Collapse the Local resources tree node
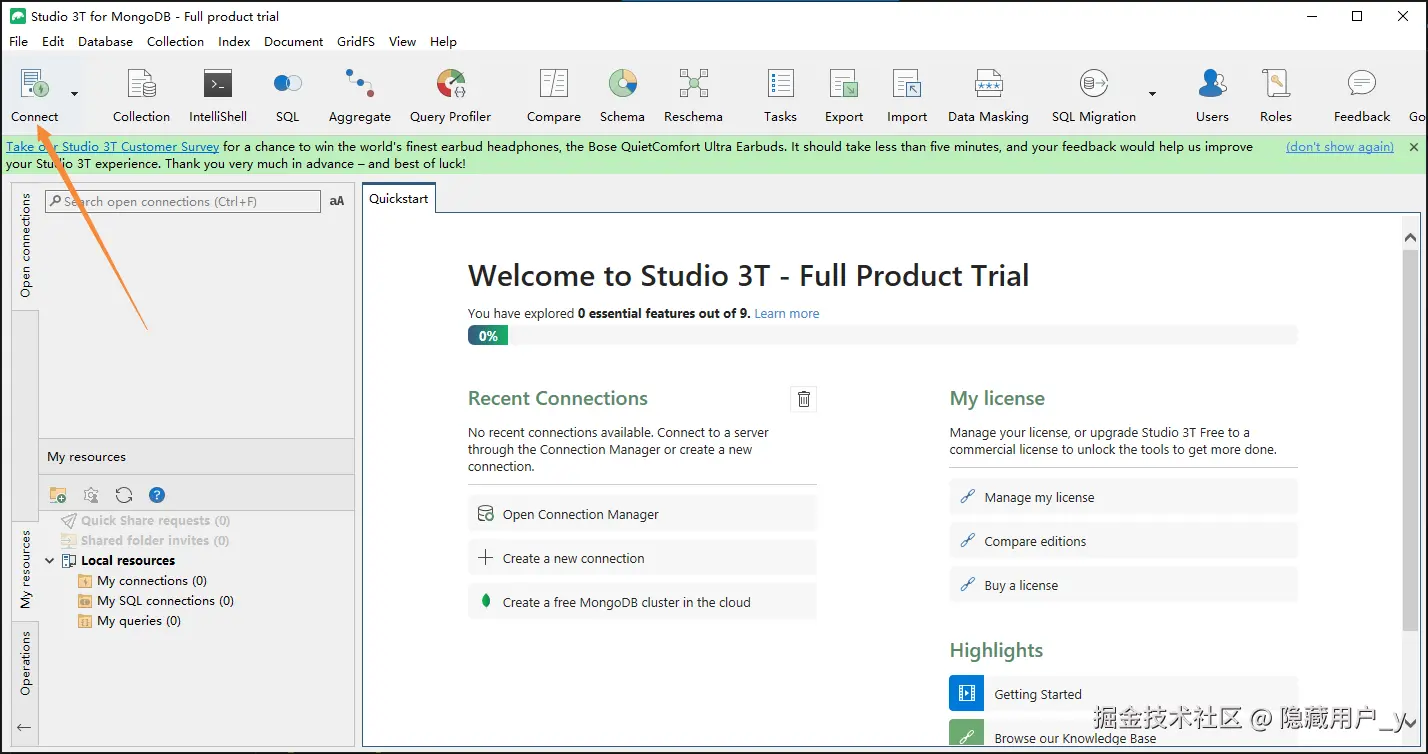Image resolution: width=1428 pixels, height=754 pixels. pos(49,561)
